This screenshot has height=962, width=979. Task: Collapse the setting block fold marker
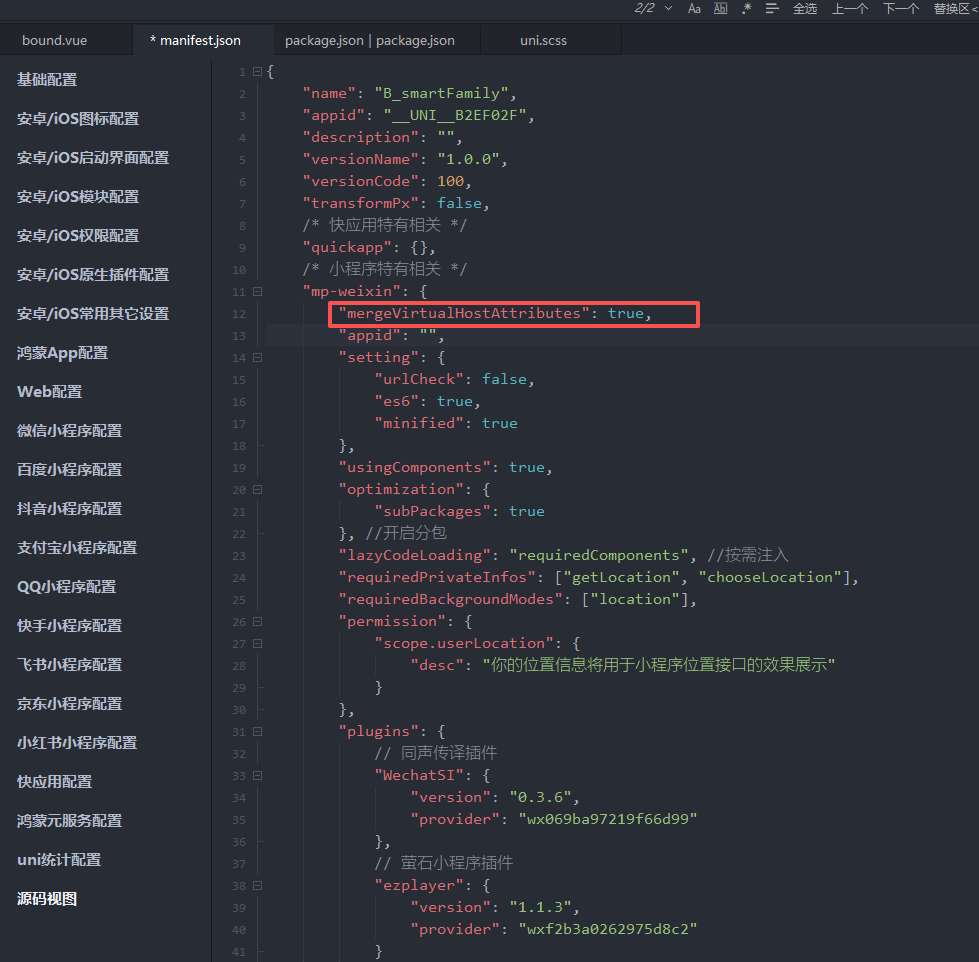(x=257, y=357)
